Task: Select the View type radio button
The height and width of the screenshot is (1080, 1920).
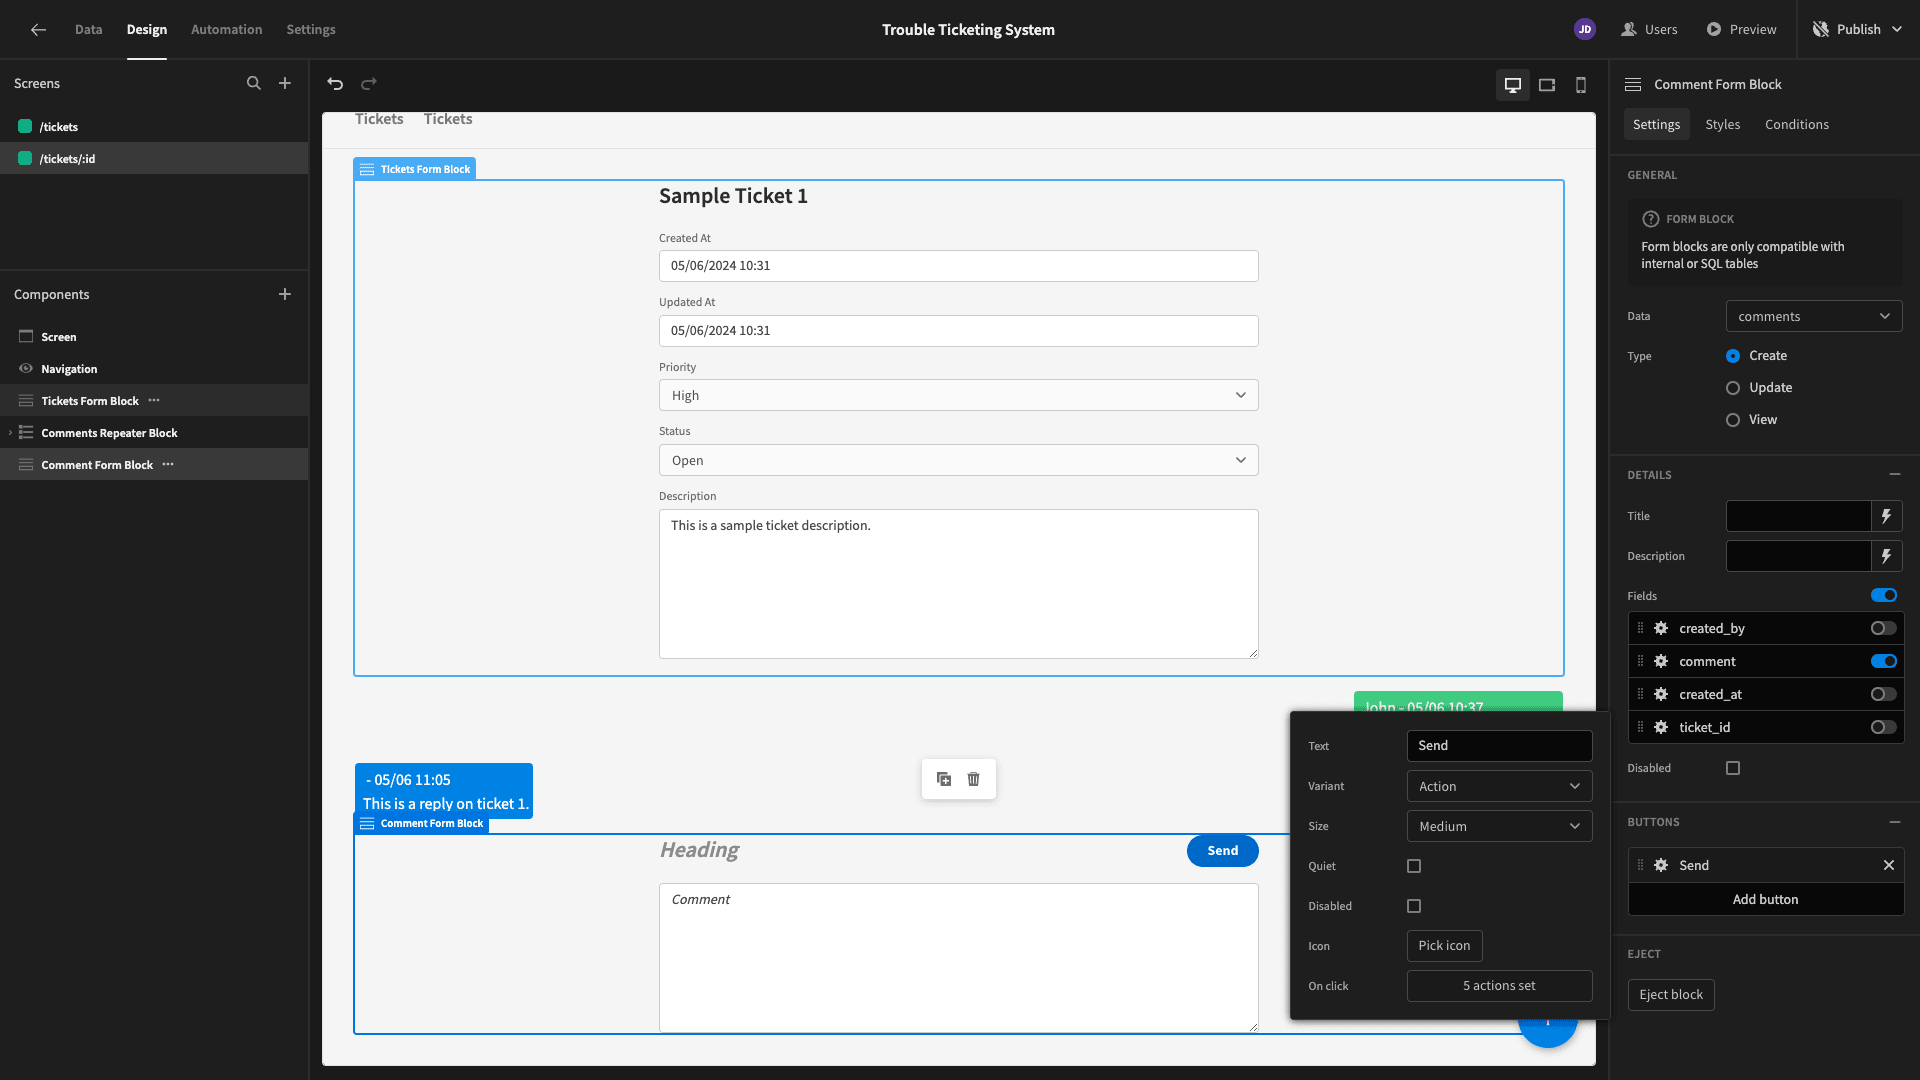Action: pos(1733,420)
